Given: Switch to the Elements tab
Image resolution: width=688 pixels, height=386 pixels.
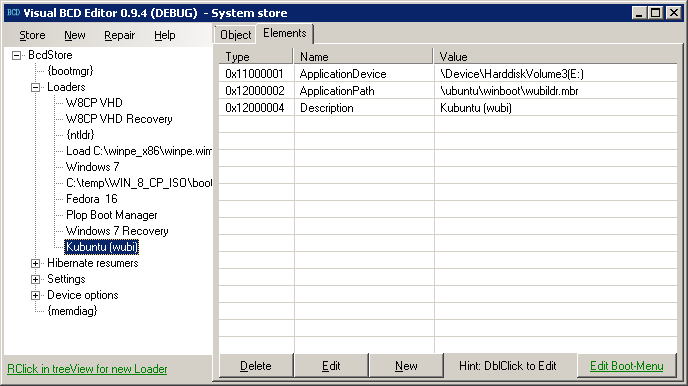Looking at the screenshot, I should pyautogui.click(x=285, y=33).
